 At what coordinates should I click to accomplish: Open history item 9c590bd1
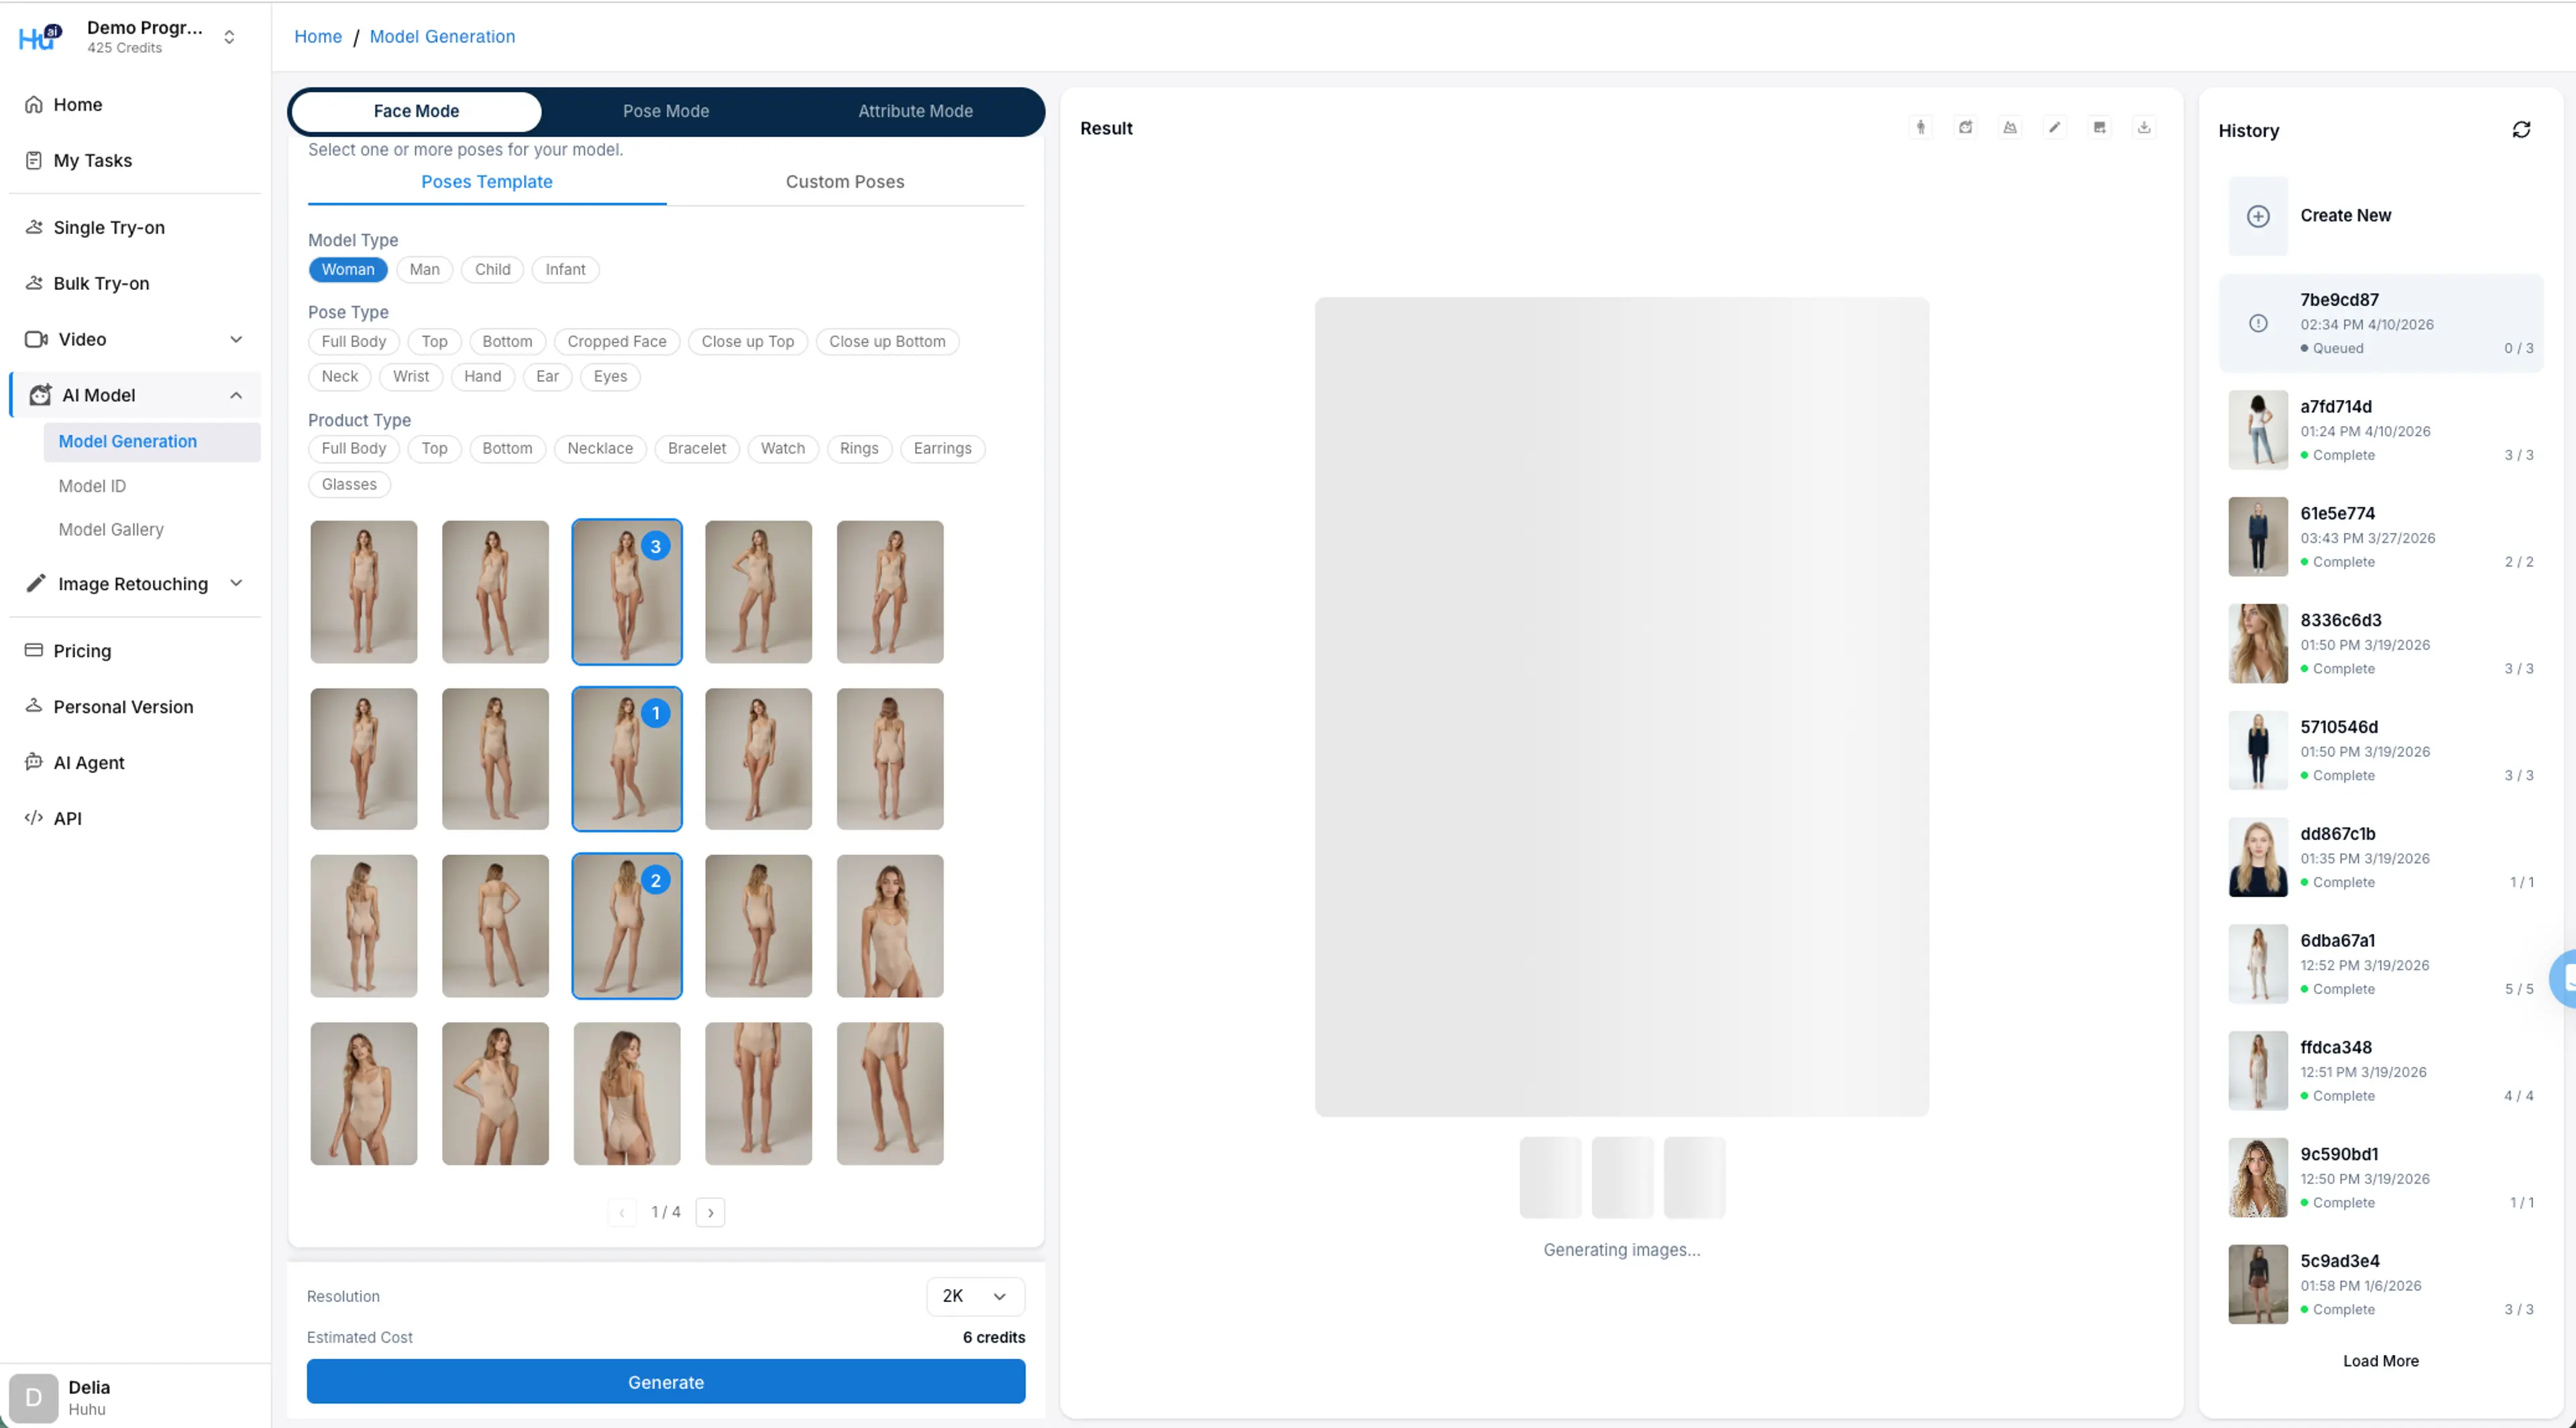point(2380,1178)
